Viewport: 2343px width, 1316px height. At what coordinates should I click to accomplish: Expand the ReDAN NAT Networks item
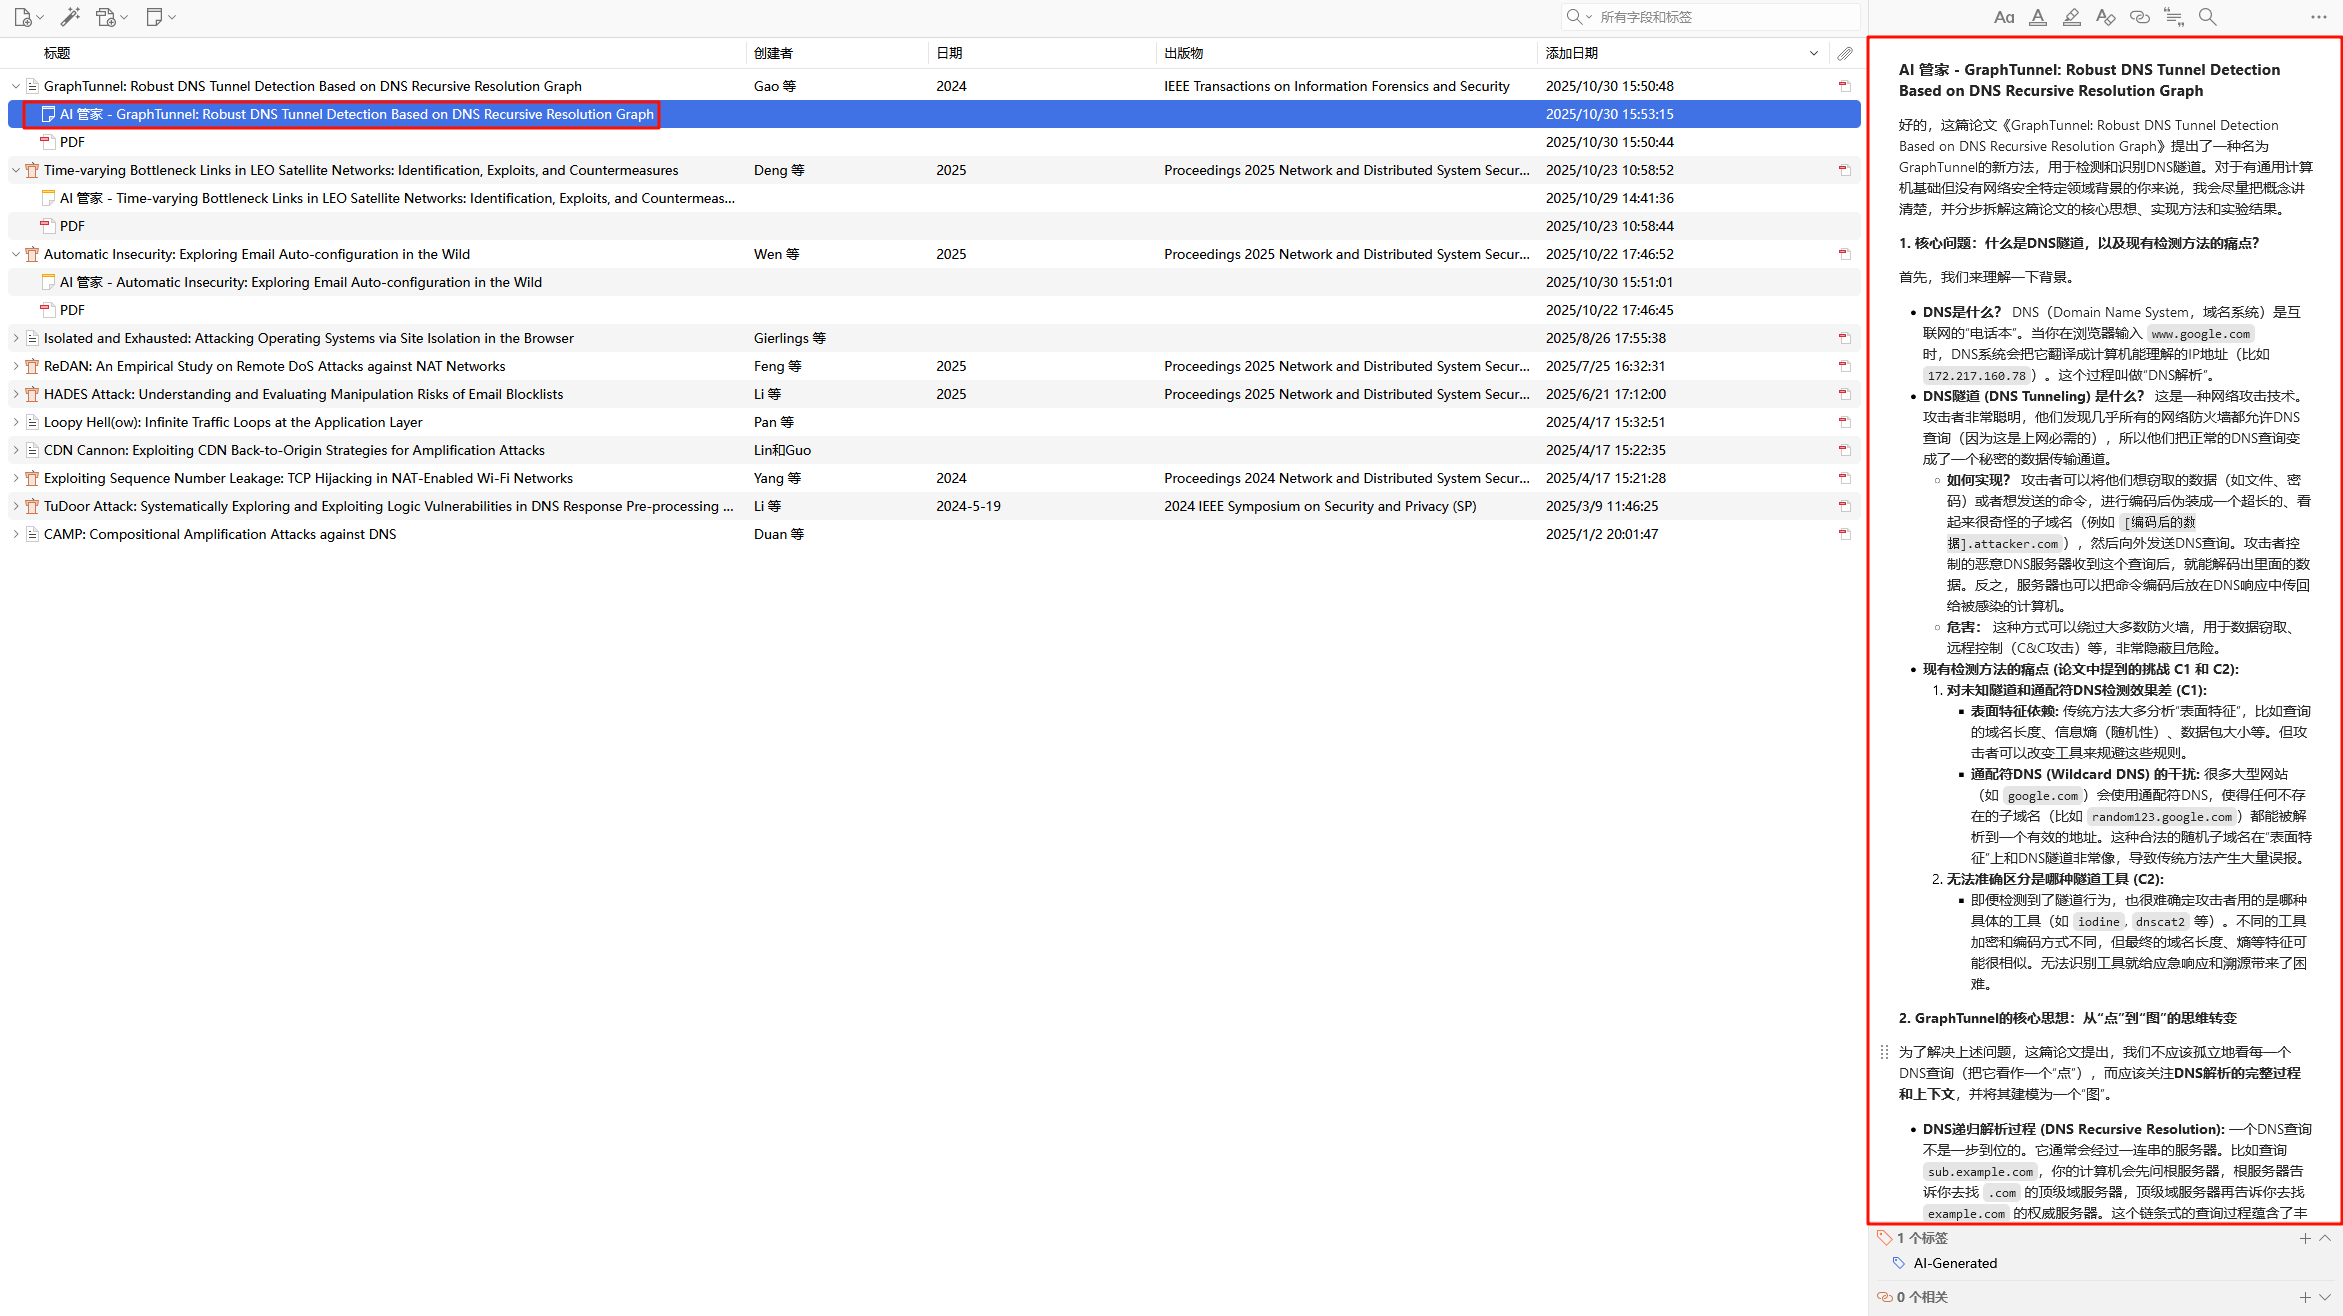16,366
